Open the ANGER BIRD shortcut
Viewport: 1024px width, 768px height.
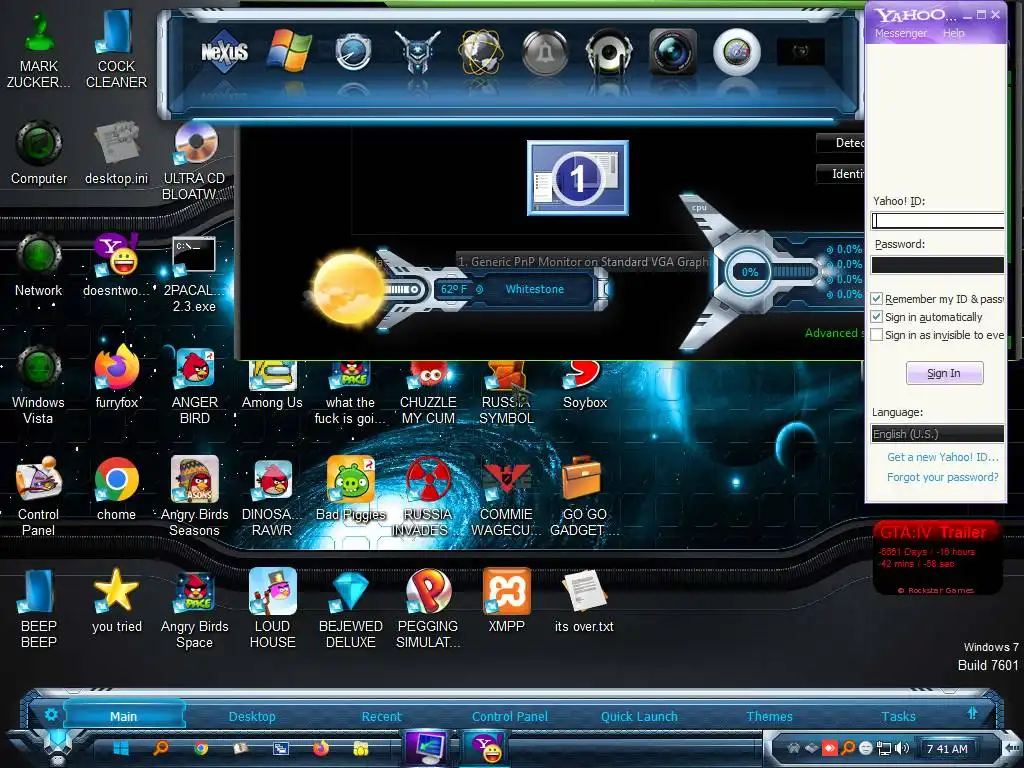195,385
